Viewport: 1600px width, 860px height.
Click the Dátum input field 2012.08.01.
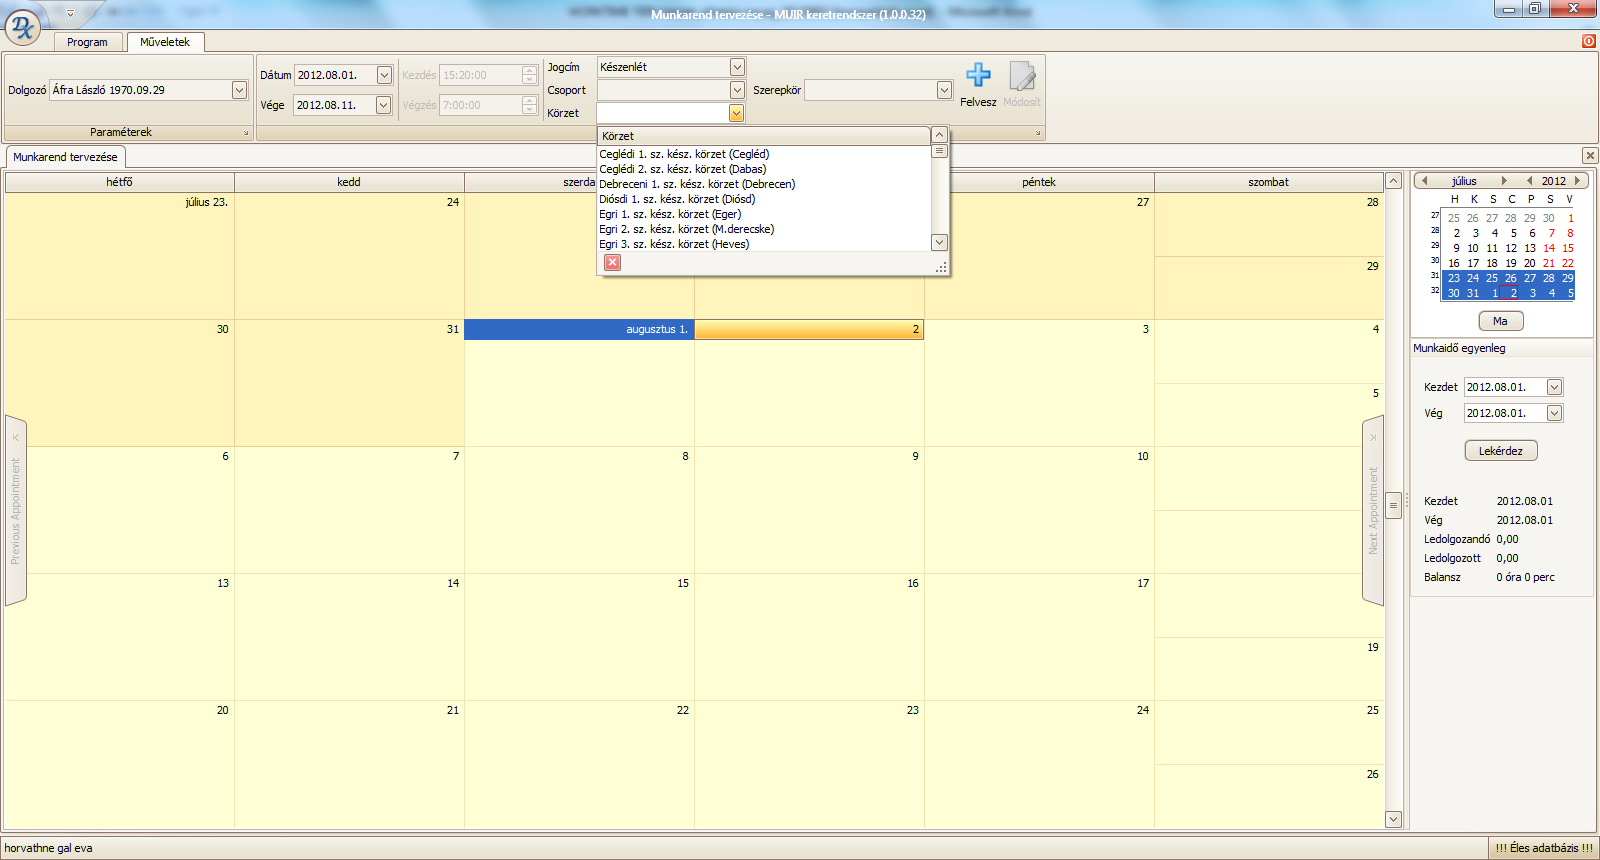tap(334, 75)
